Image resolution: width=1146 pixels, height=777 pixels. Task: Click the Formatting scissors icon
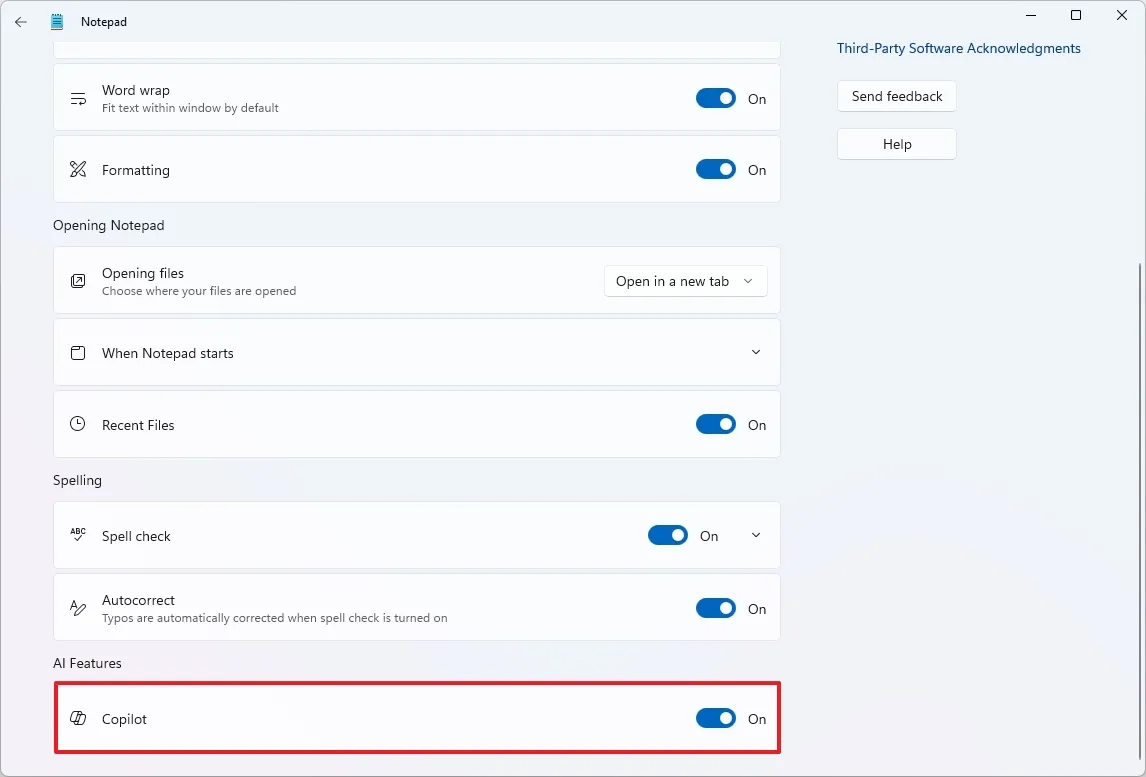78,169
